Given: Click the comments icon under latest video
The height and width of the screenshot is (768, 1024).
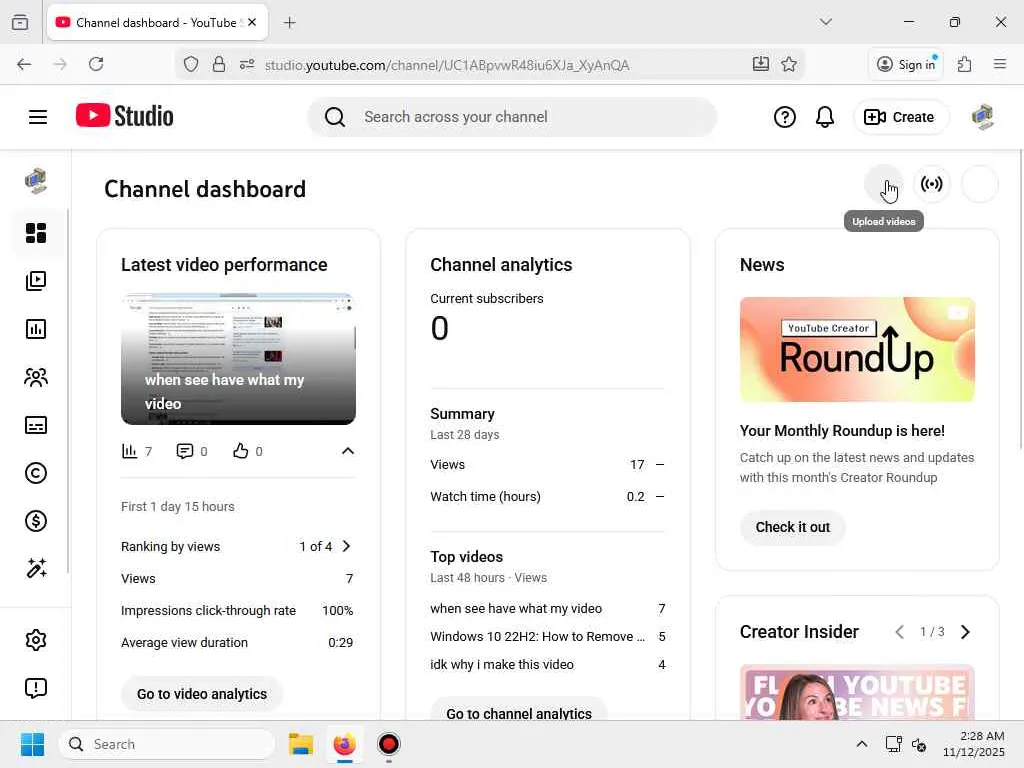Looking at the screenshot, I should pos(185,451).
